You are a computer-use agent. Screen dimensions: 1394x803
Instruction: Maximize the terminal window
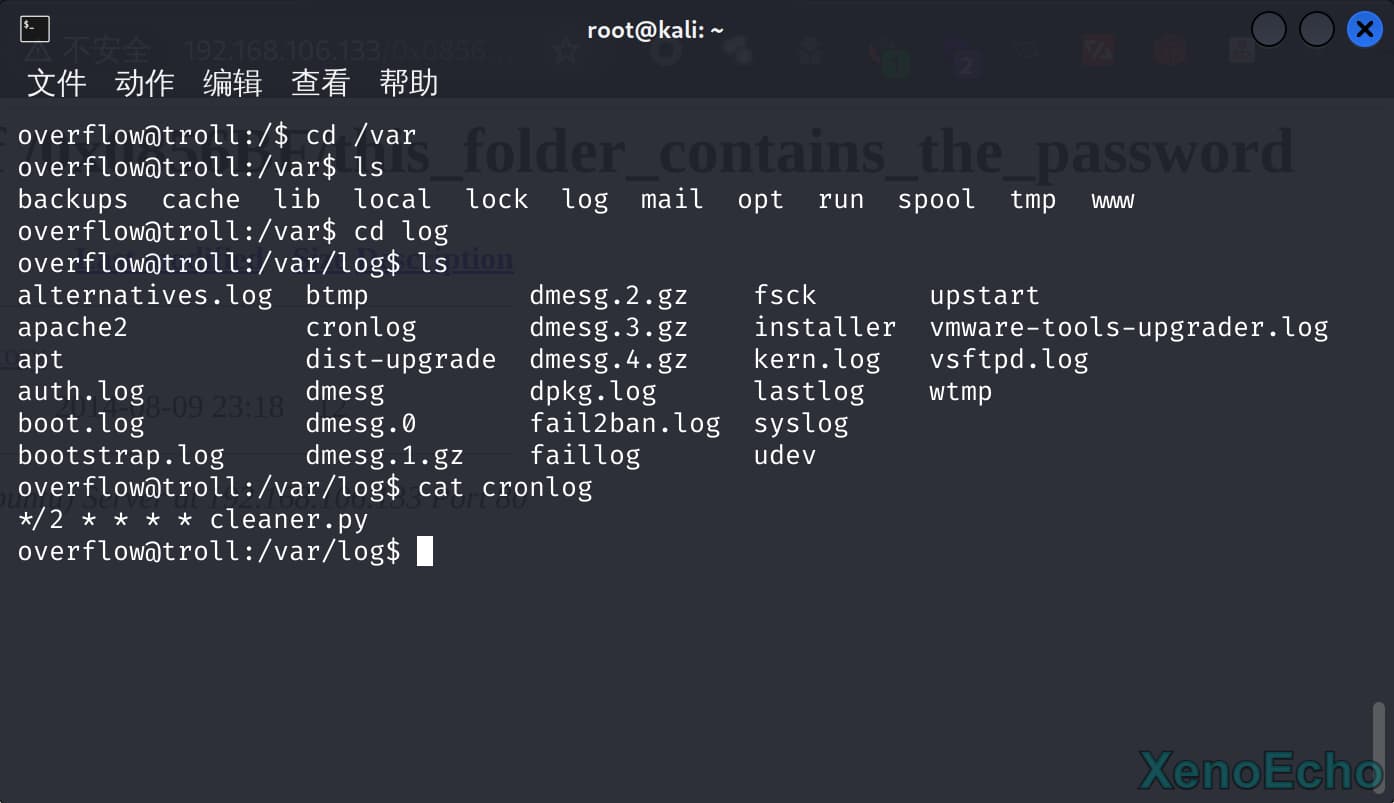point(1316,30)
